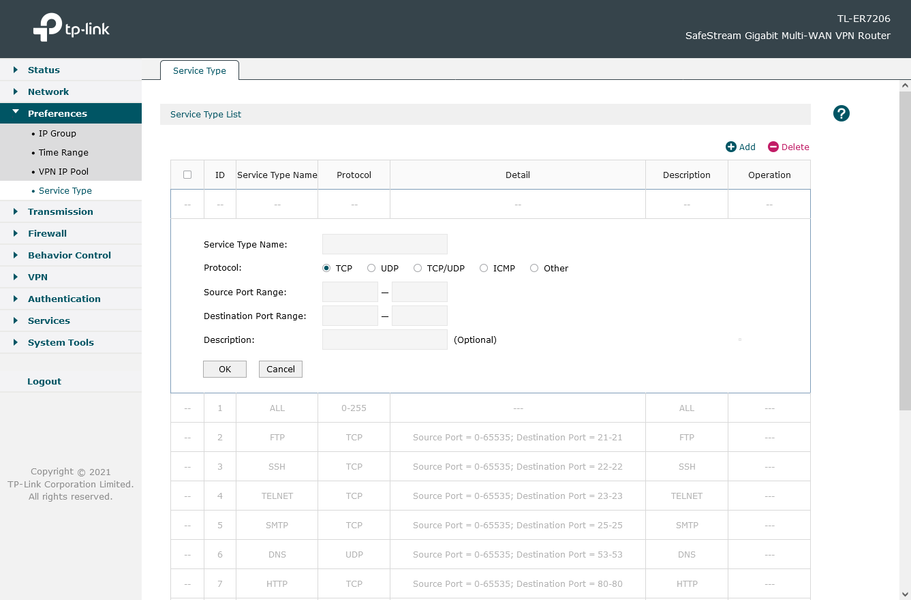Image resolution: width=911 pixels, height=600 pixels.
Task: Select the ICMP protocol radio button
Action: 483,268
